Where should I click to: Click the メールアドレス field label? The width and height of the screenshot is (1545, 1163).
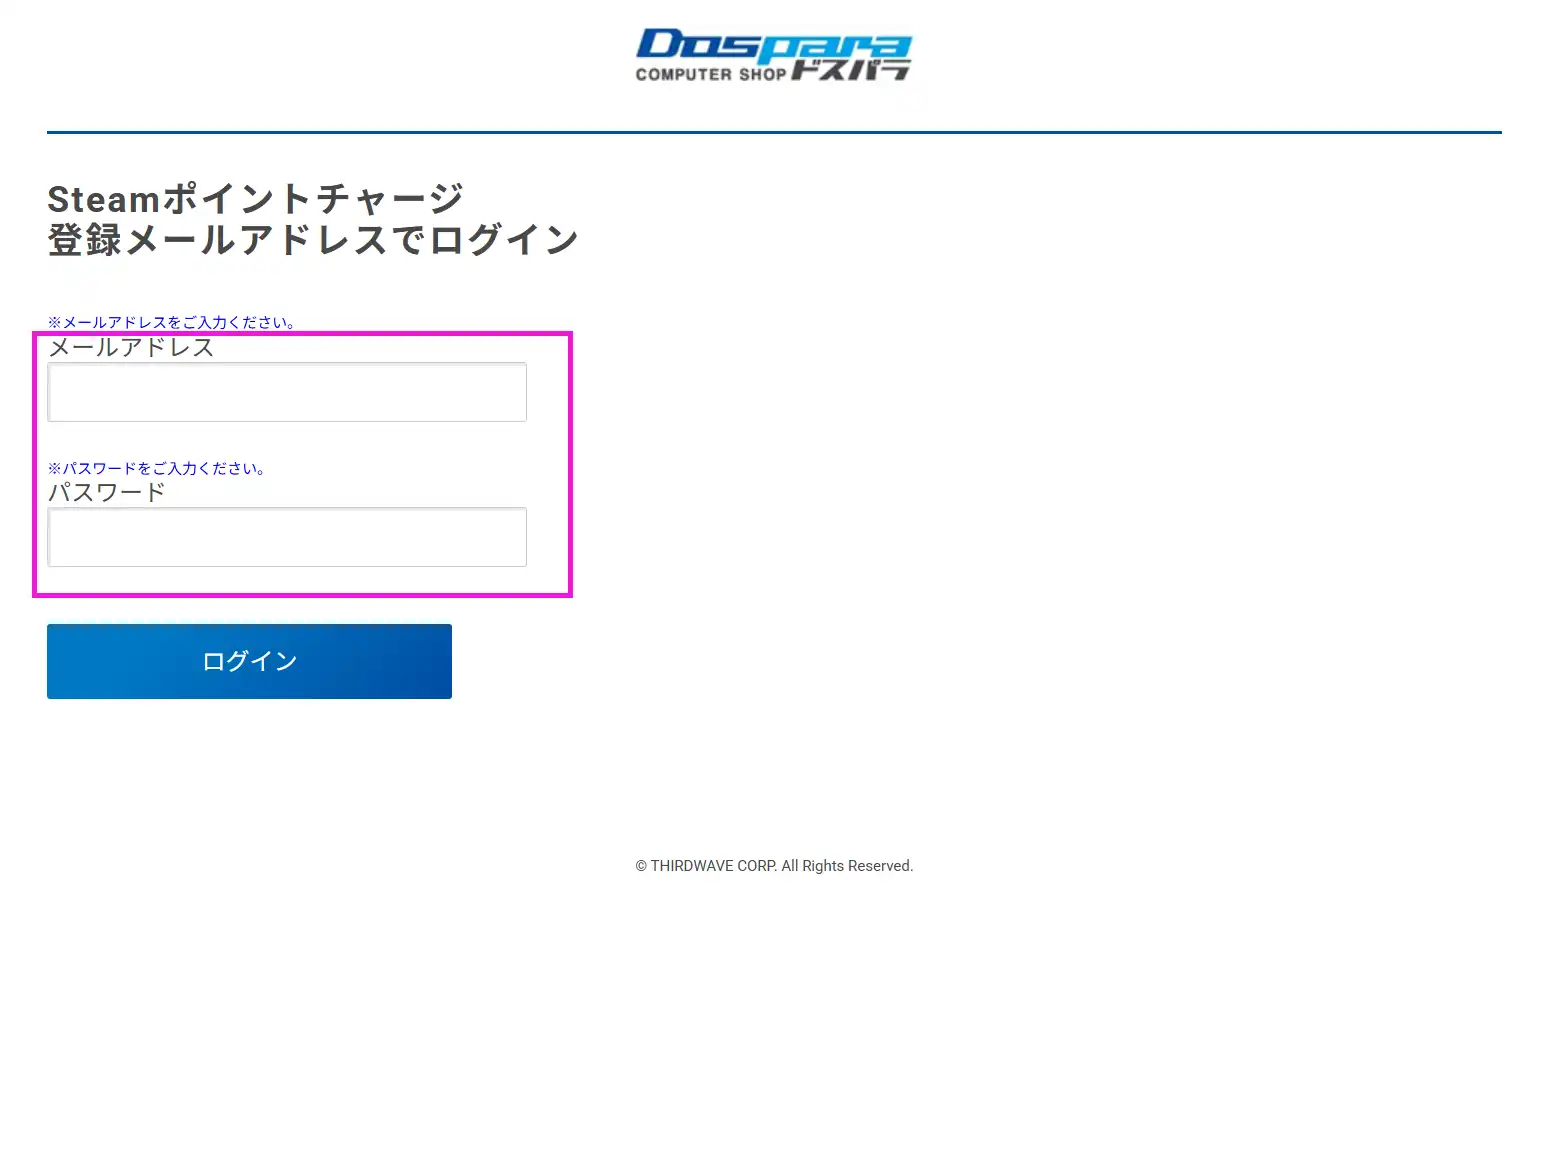[131, 347]
